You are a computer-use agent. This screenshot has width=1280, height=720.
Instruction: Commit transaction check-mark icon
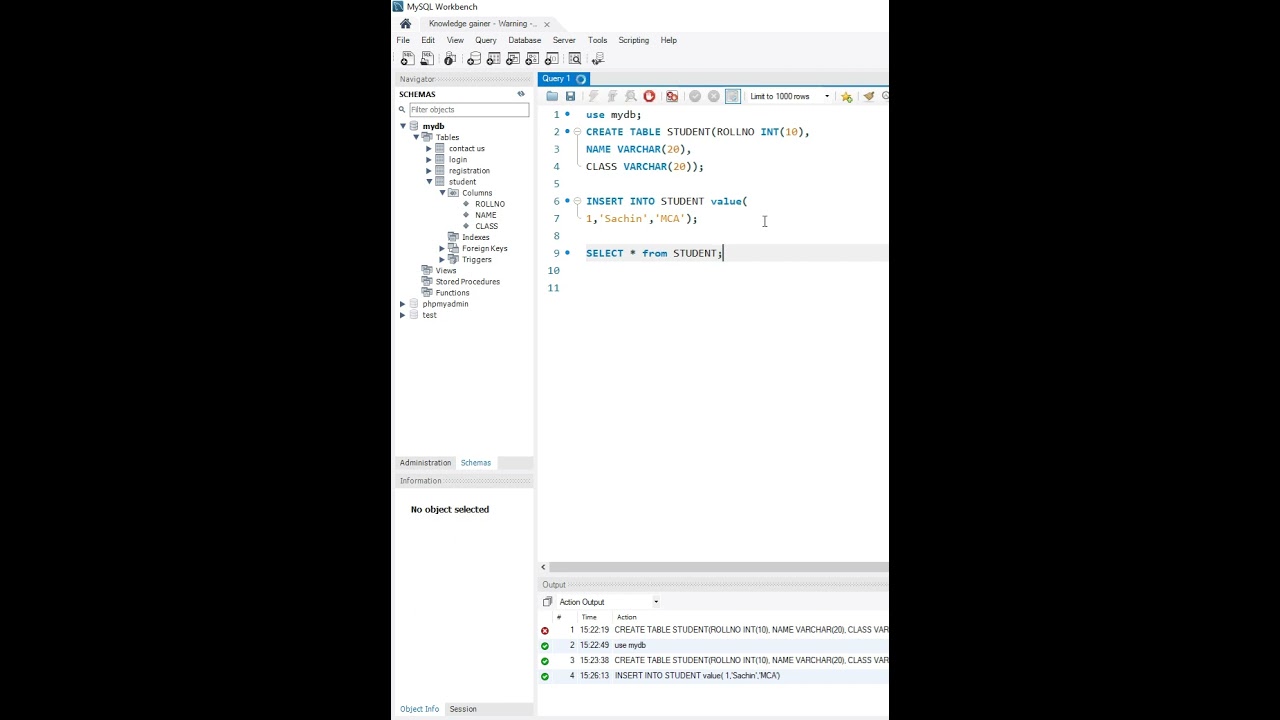click(x=695, y=96)
